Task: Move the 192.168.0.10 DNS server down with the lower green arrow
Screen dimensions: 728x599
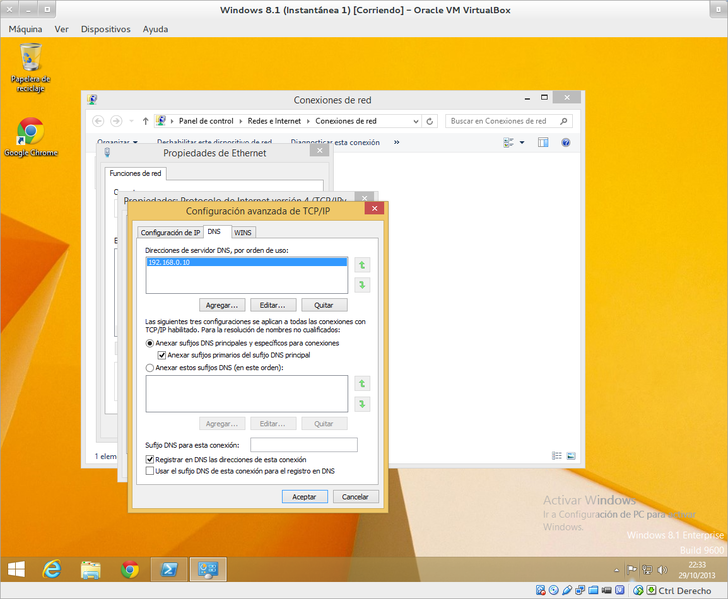Action: pos(362,285)
